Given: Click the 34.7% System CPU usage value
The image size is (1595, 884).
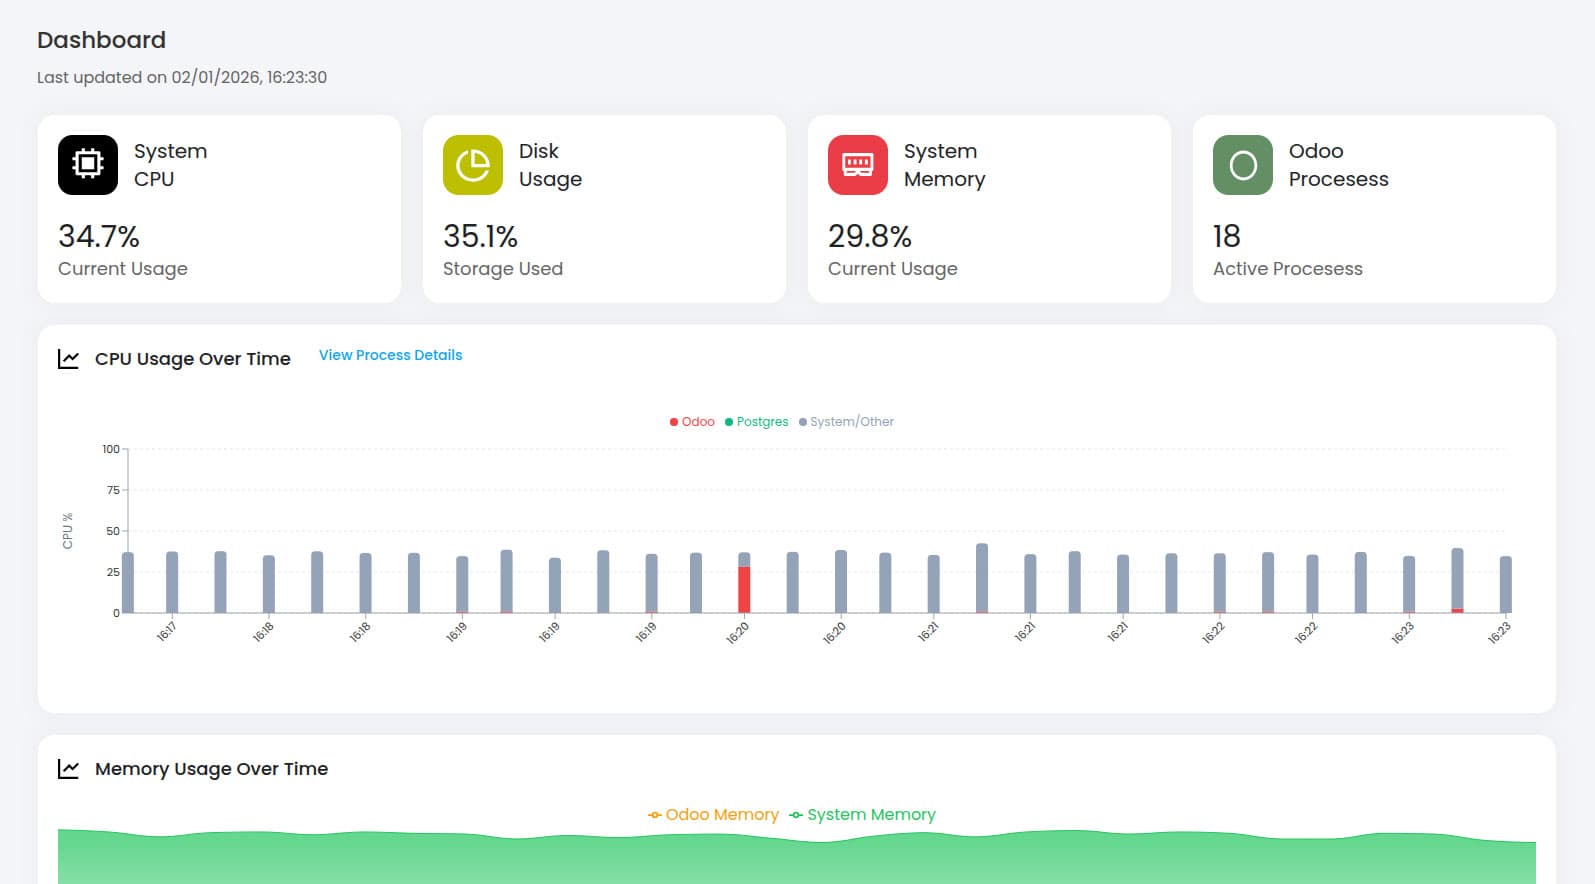Looking at the screenshot, I should [99, 237].
